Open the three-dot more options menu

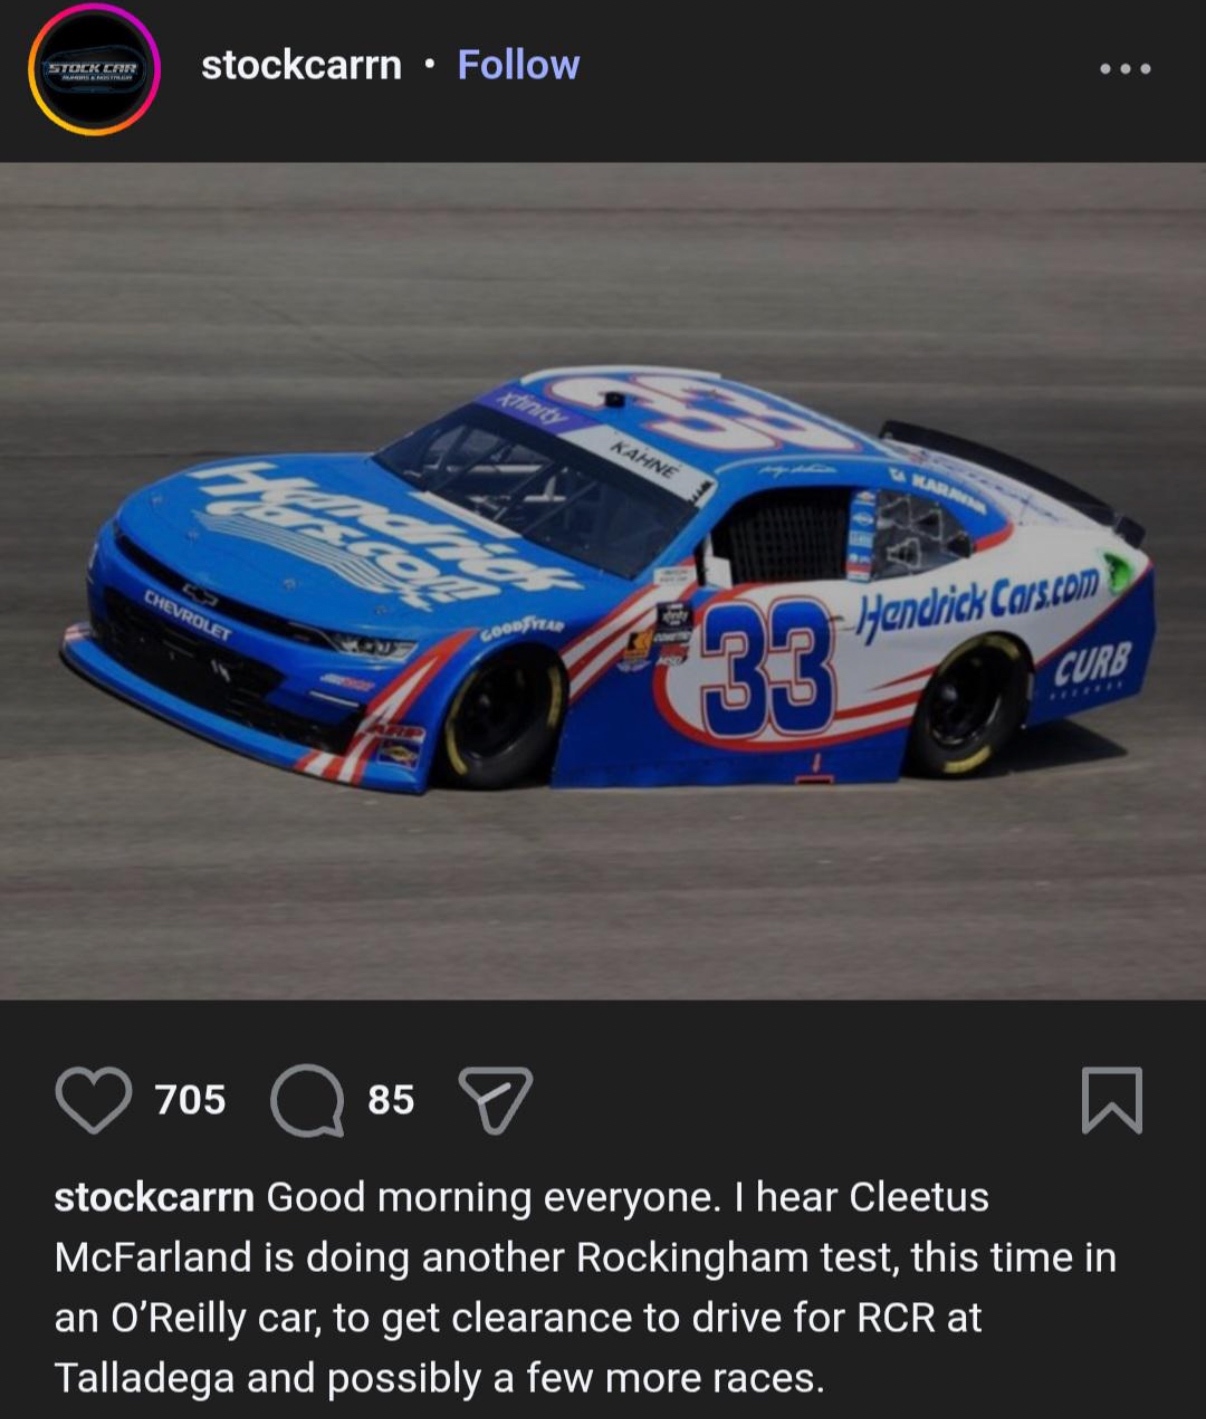(1125, 69)
